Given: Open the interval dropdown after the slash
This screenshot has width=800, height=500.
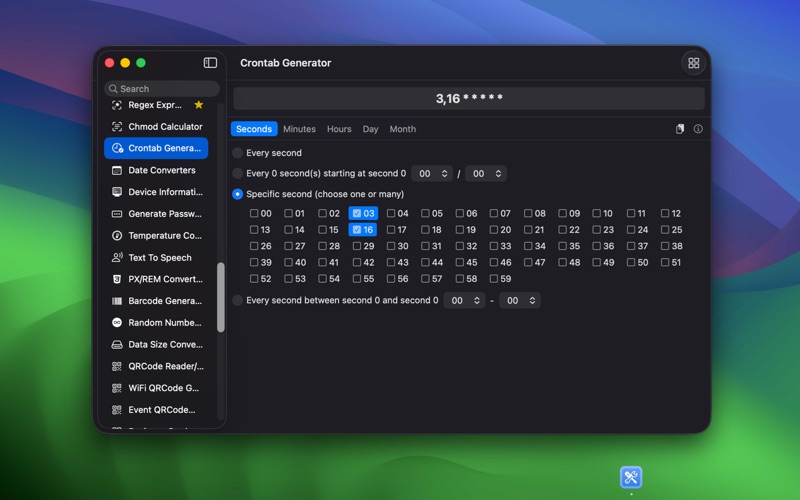Looking at the screenshot, I should pos(486,174).
